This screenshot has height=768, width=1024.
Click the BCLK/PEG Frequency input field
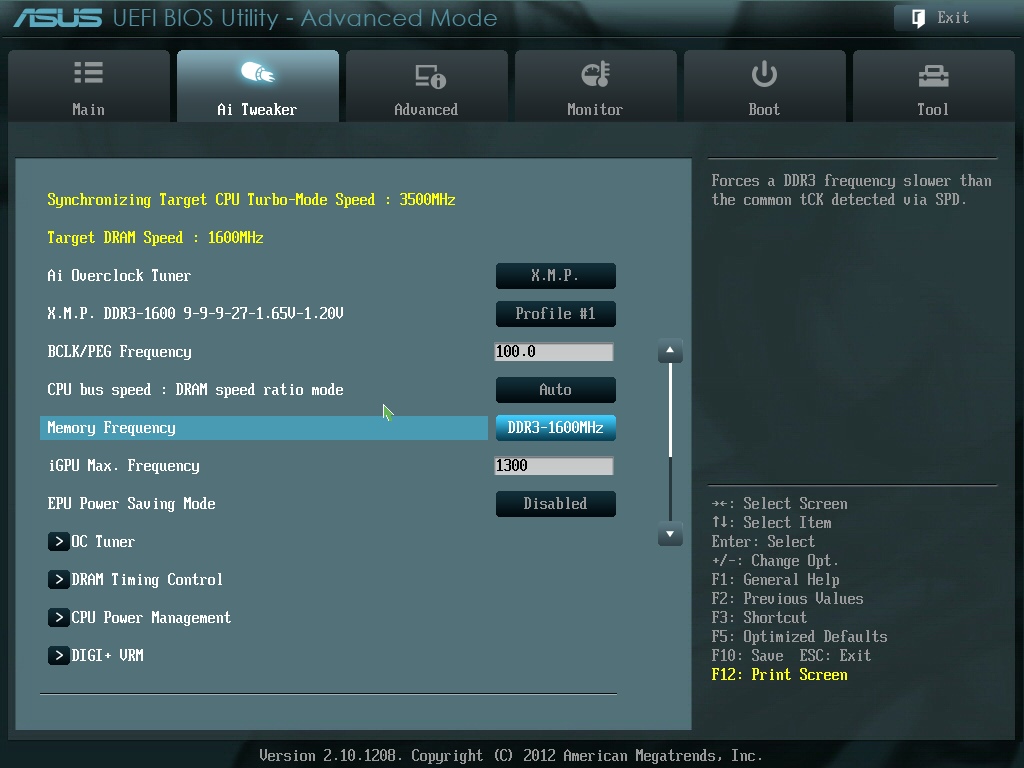point(554,352)
